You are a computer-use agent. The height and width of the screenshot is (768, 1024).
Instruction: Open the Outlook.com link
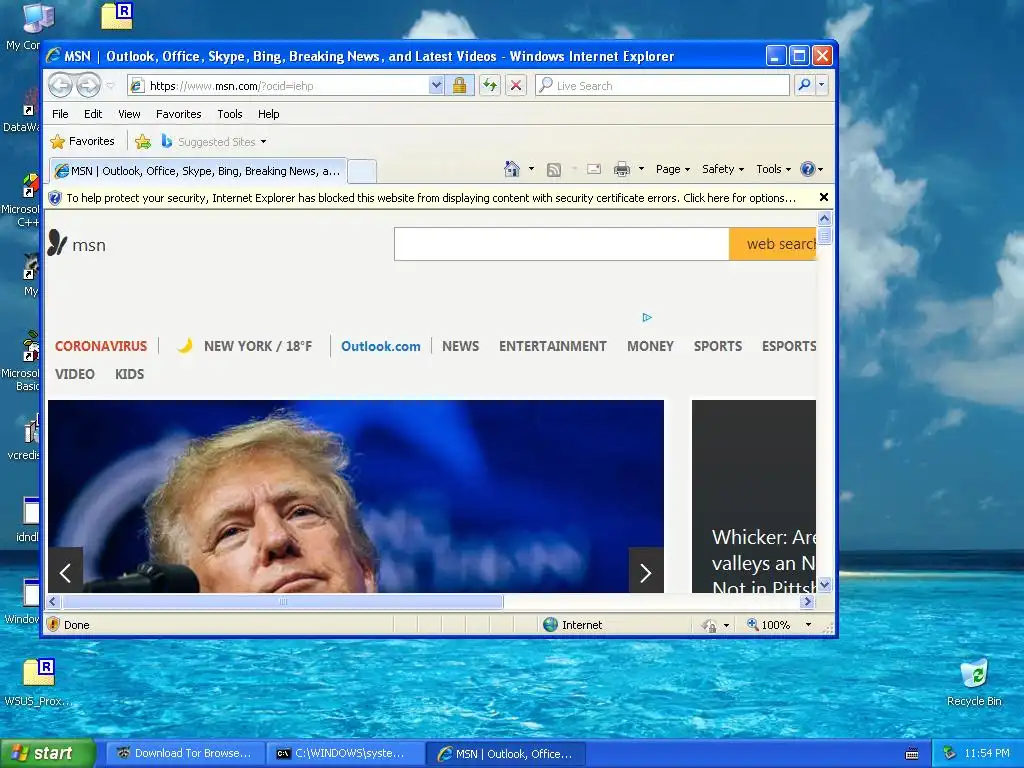coord(381,346)
